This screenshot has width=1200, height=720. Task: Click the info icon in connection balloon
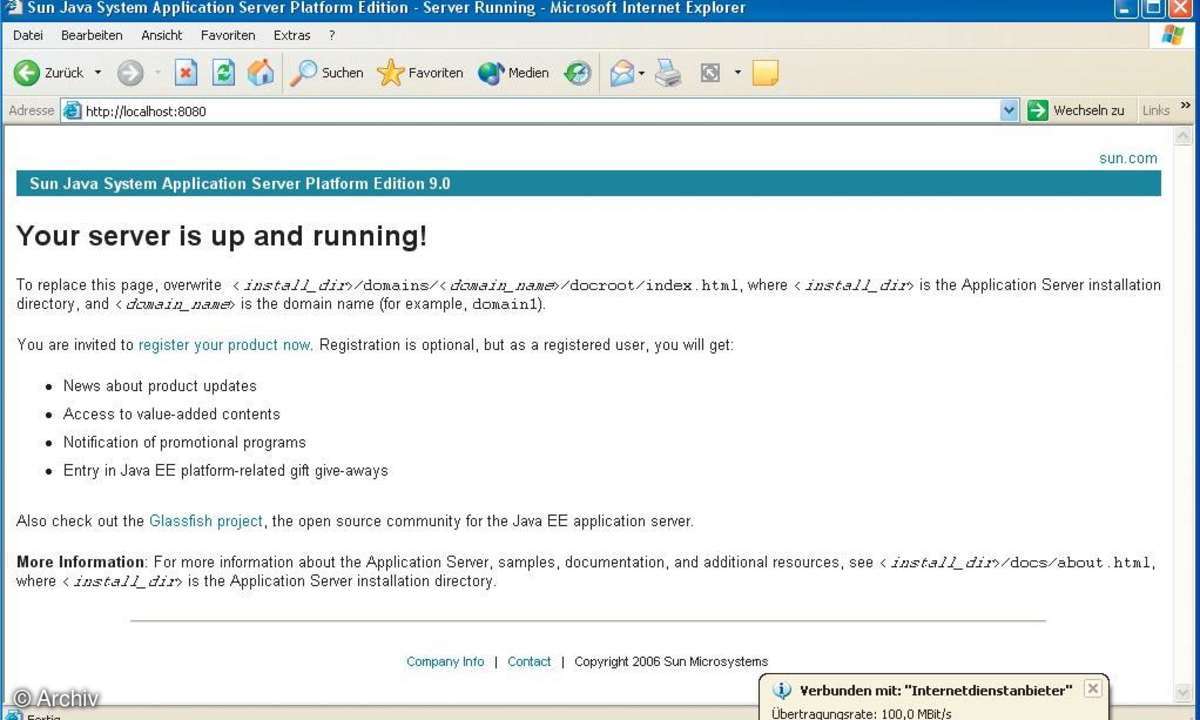[782, 690]
